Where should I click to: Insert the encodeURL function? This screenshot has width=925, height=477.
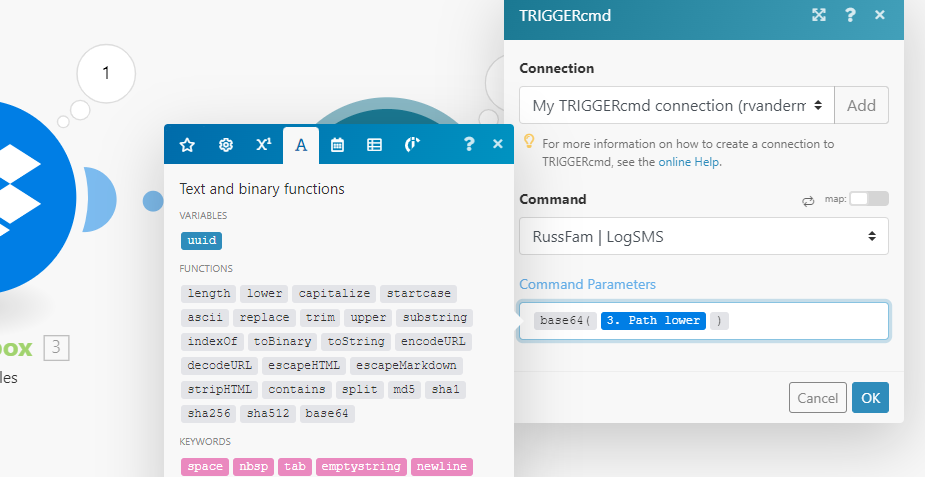pyautogui.click(x=433, y=341)
